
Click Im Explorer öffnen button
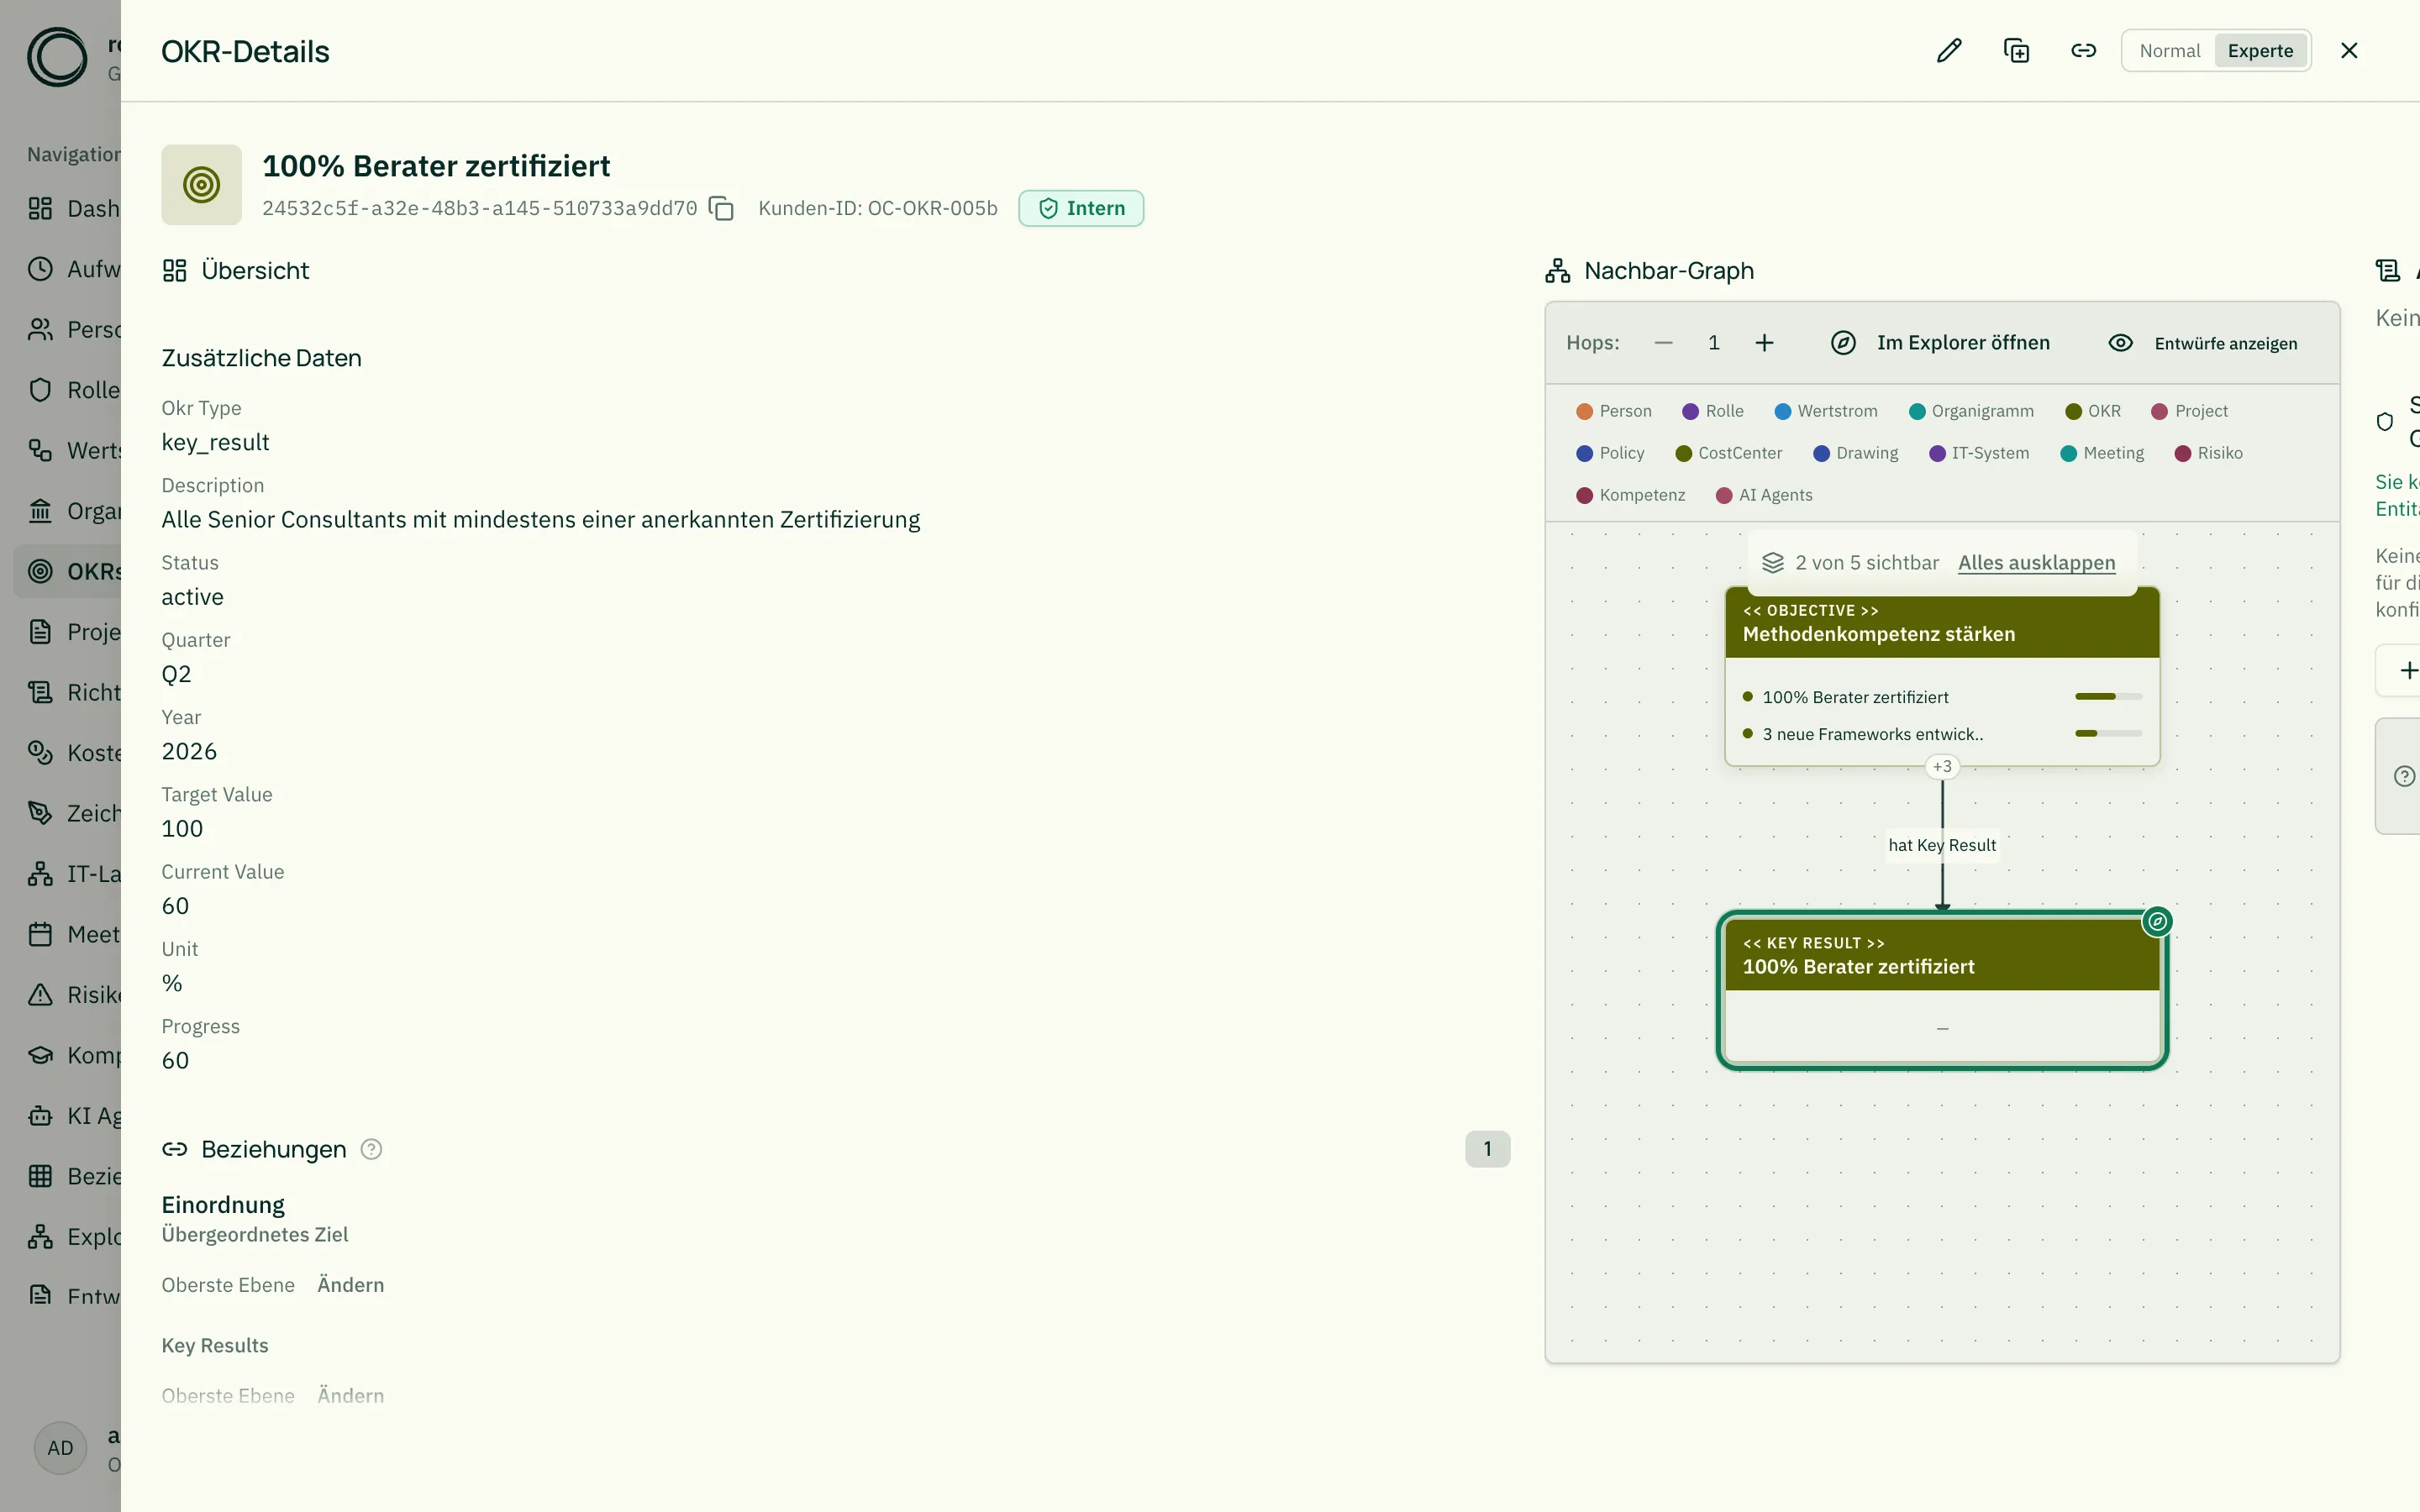tap(1941, 343)
